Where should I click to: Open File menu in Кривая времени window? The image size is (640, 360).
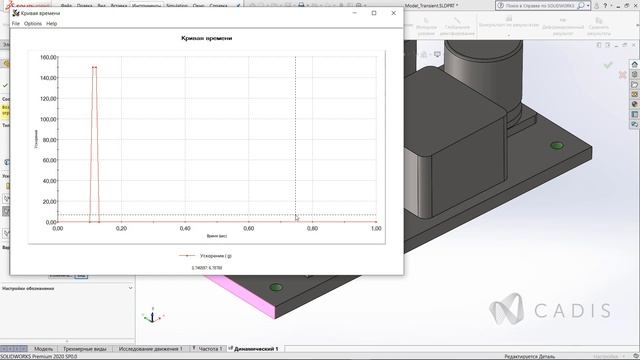(x=16, y=24)
